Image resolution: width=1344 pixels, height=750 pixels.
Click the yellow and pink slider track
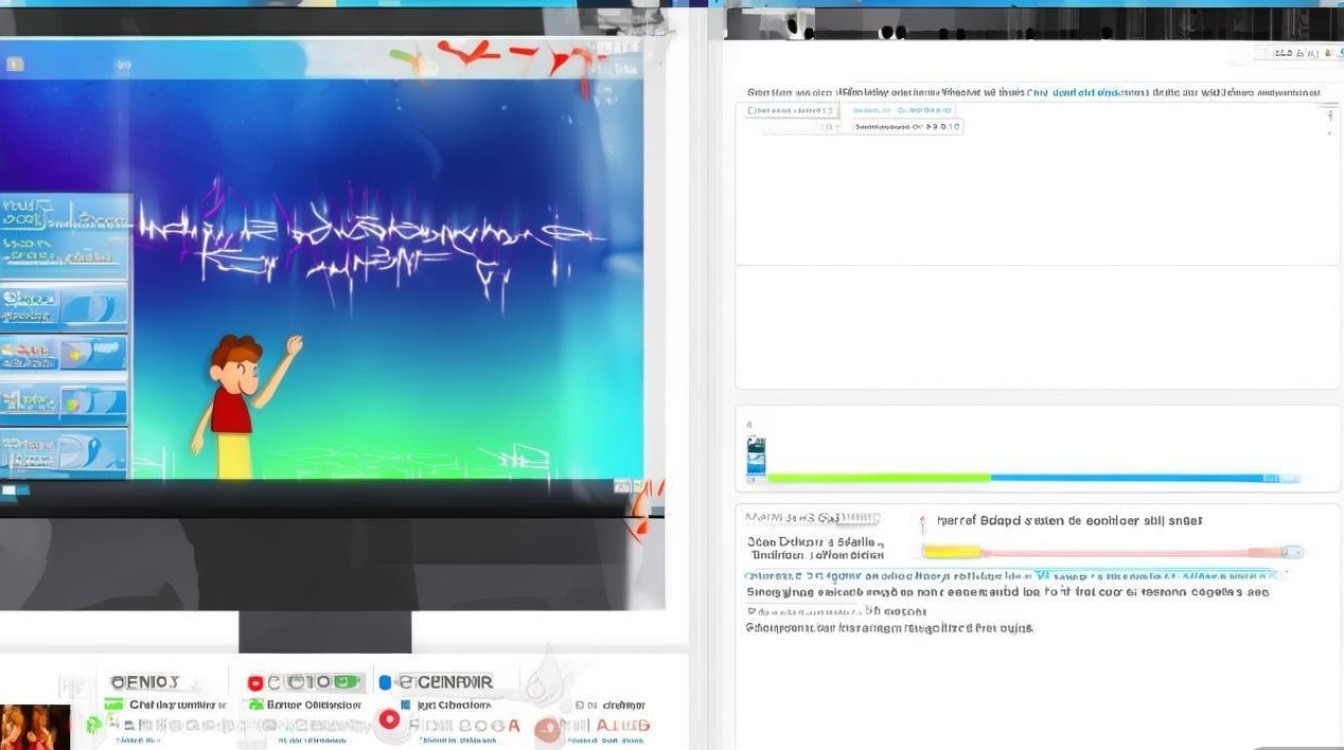[x=1112, y=551]
